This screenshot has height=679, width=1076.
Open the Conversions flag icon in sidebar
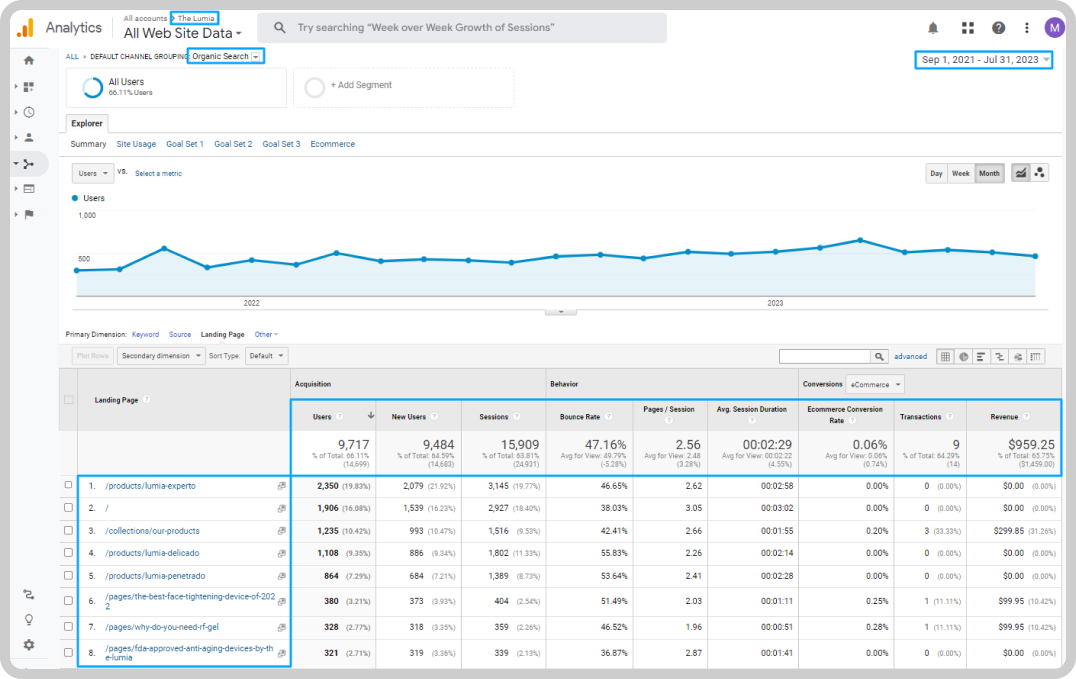tap(29, 214)
